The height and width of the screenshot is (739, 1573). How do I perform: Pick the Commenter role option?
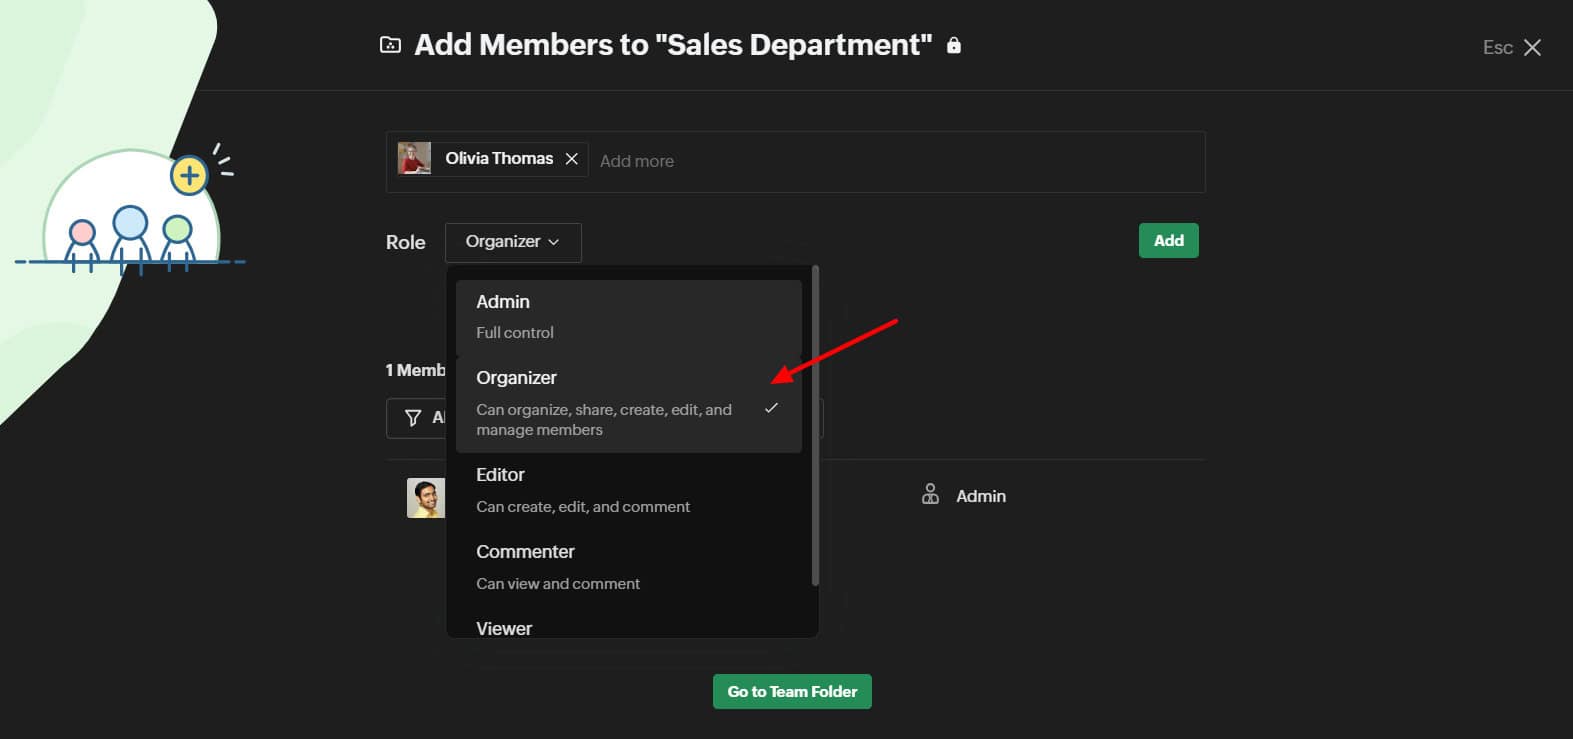[x=628, y=567]
